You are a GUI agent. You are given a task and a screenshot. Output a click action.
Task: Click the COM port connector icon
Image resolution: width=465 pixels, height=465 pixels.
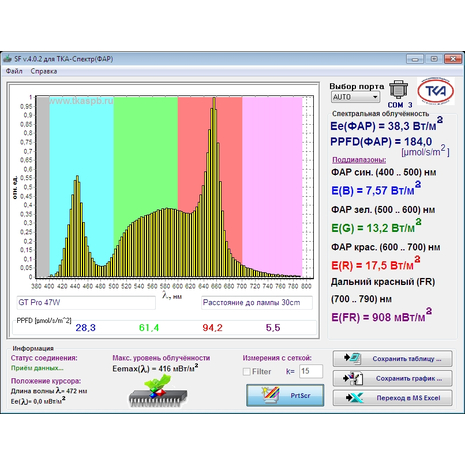(399, 89)
